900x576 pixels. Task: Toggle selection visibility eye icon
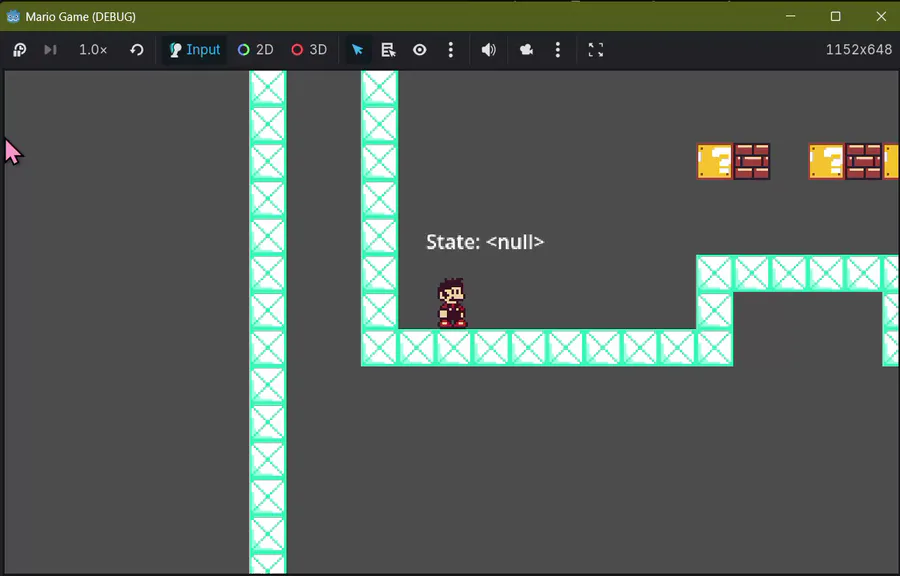coord(420,50)
